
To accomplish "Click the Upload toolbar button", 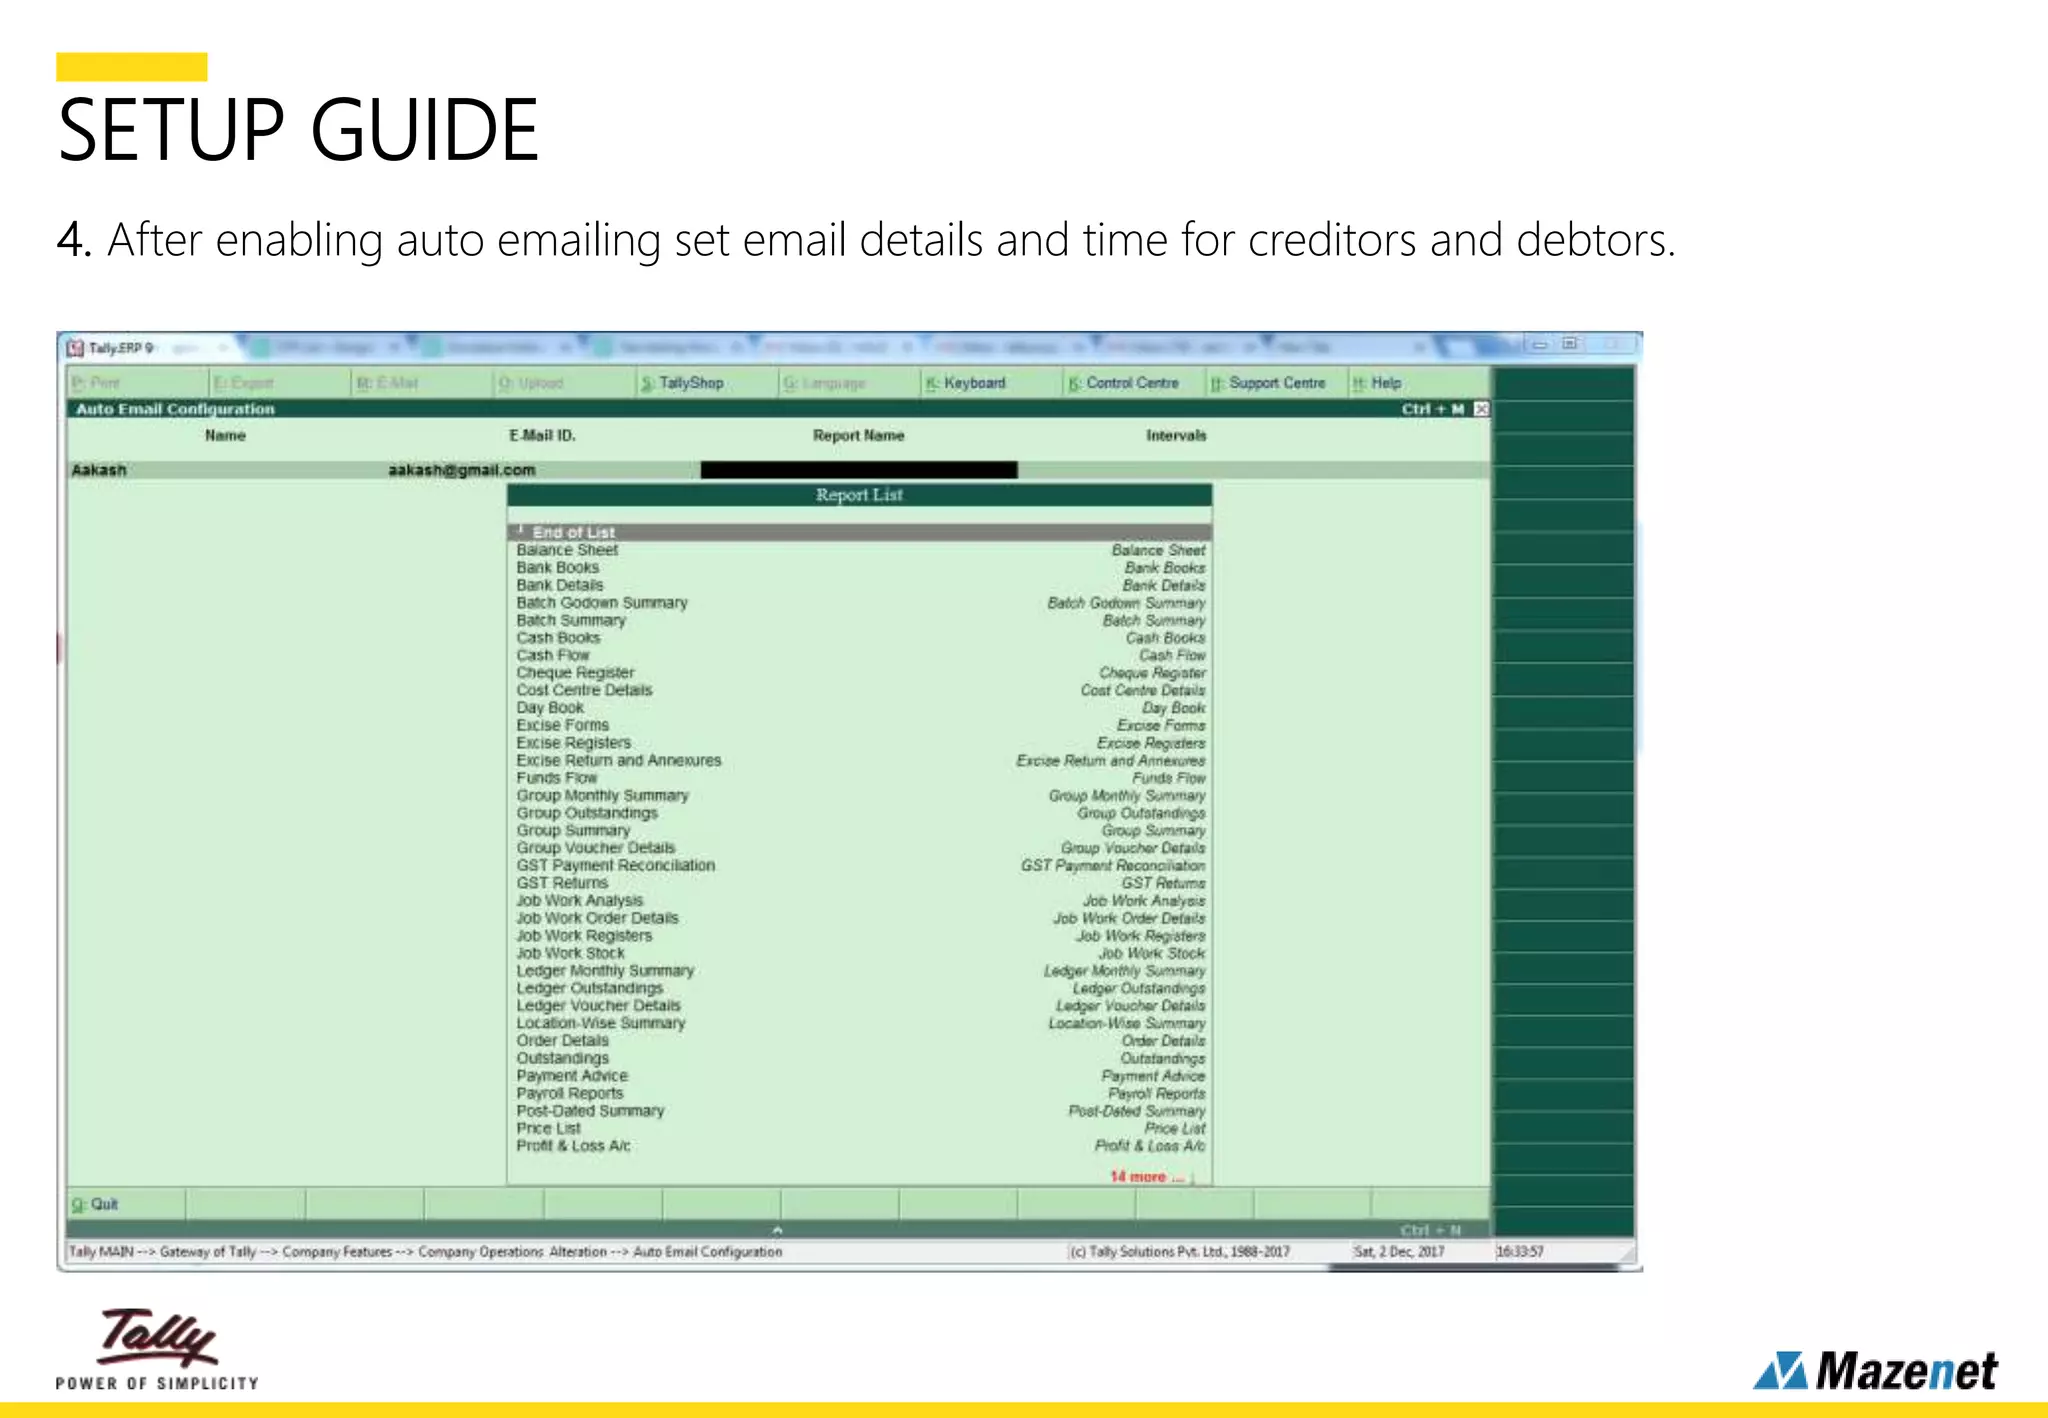I will pos(532,383).
